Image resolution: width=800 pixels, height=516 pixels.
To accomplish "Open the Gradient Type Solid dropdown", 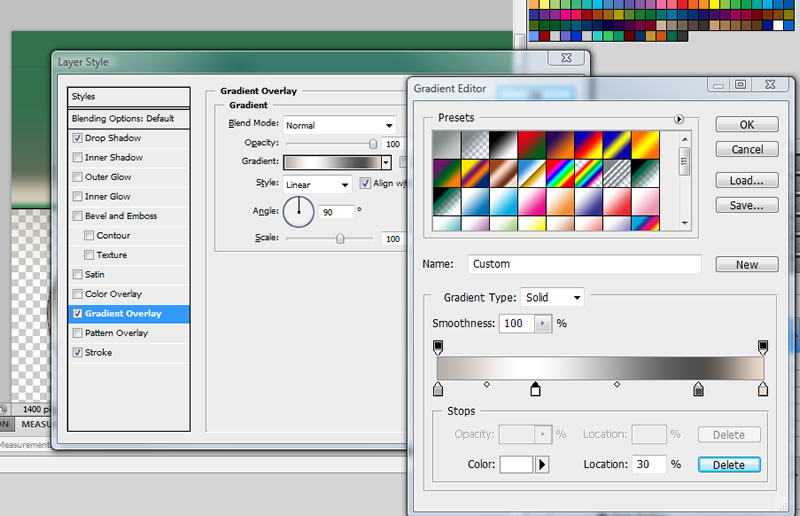I will [x=553, y=297].
